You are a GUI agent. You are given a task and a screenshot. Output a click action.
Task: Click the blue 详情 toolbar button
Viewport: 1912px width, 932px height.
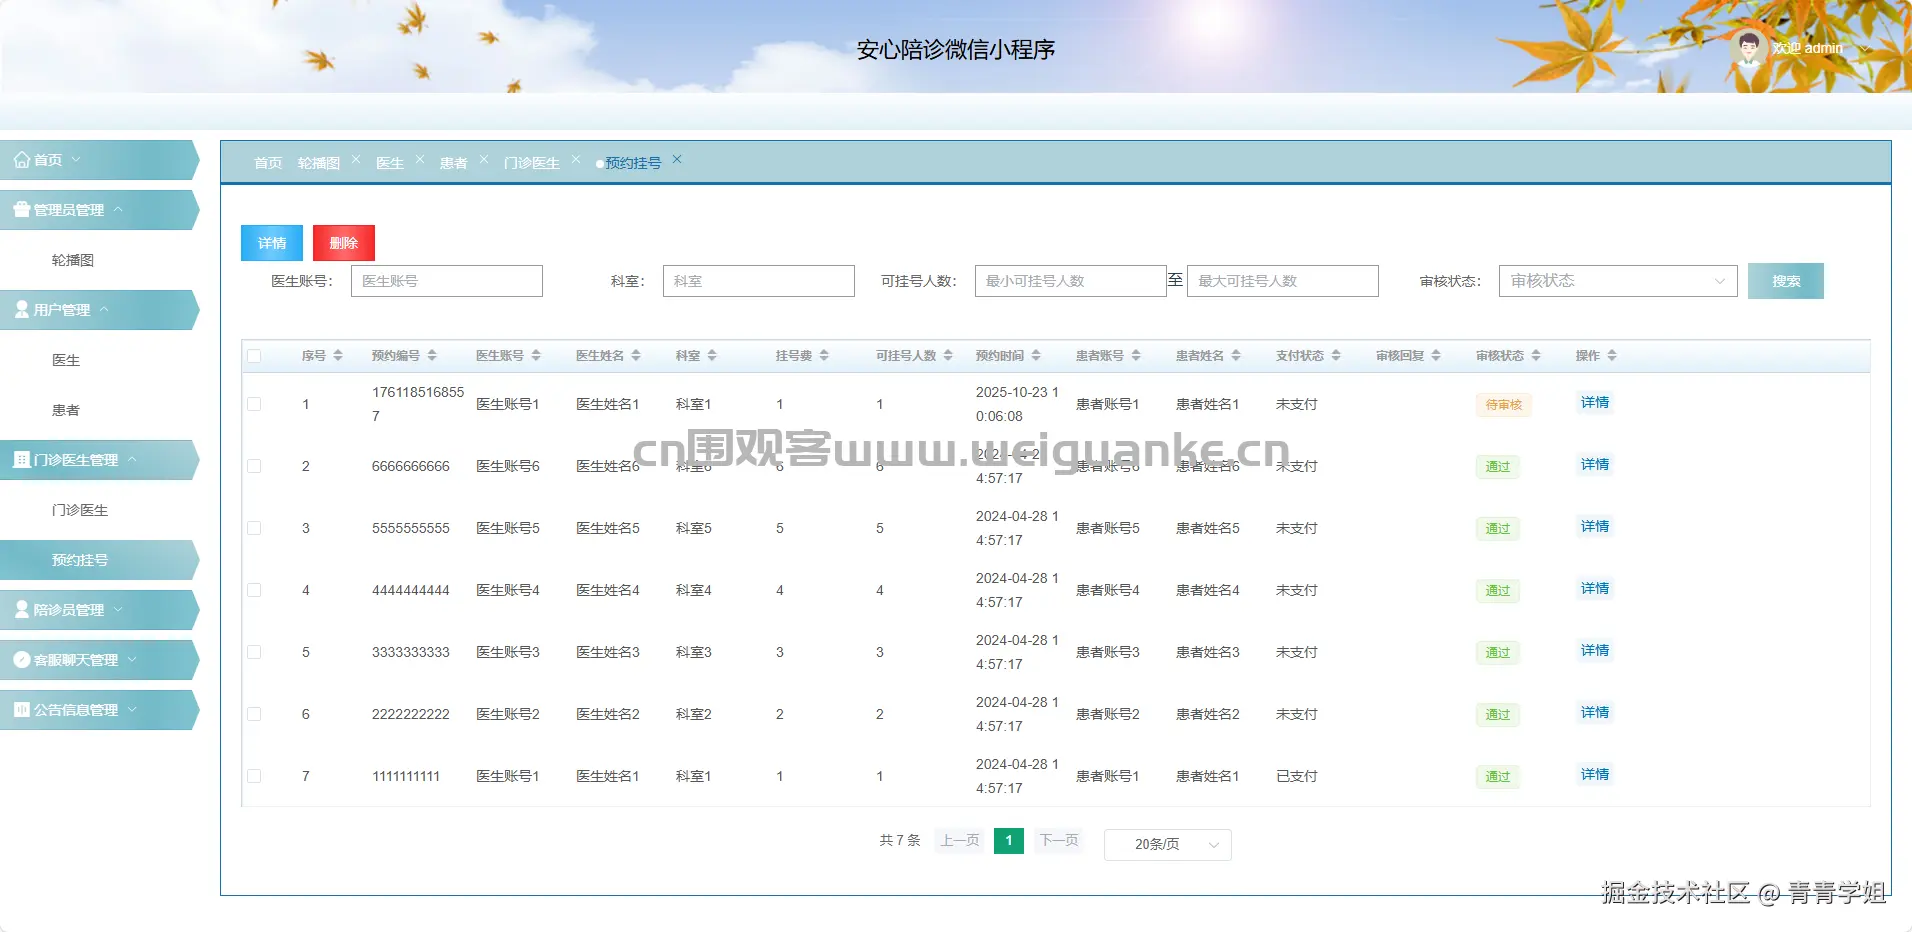point(272,243)
